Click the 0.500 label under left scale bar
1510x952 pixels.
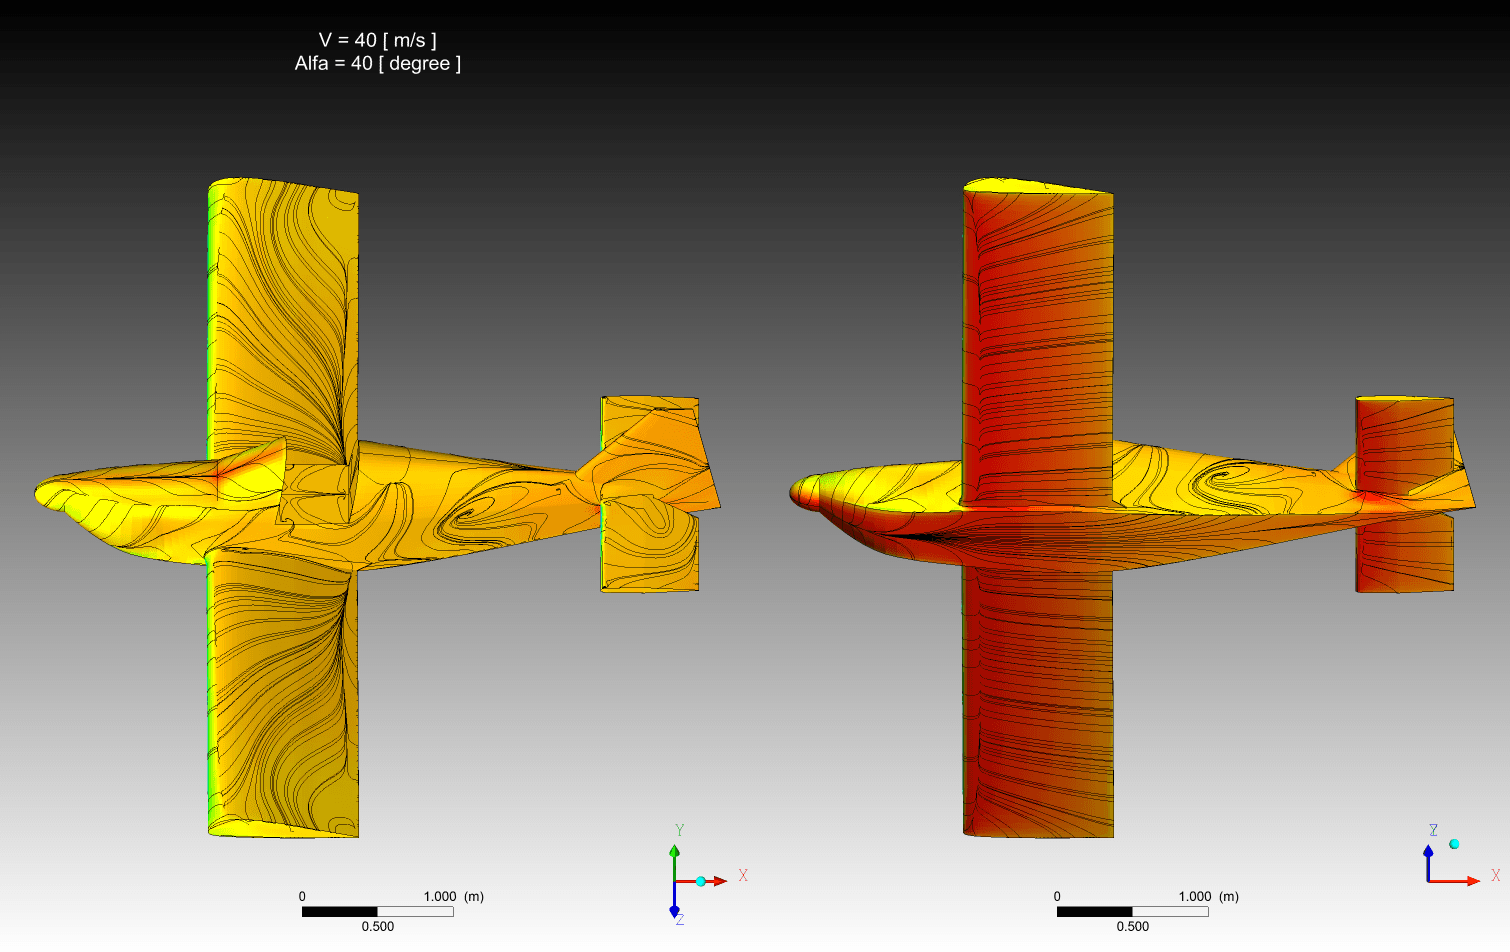coord(377,927)
